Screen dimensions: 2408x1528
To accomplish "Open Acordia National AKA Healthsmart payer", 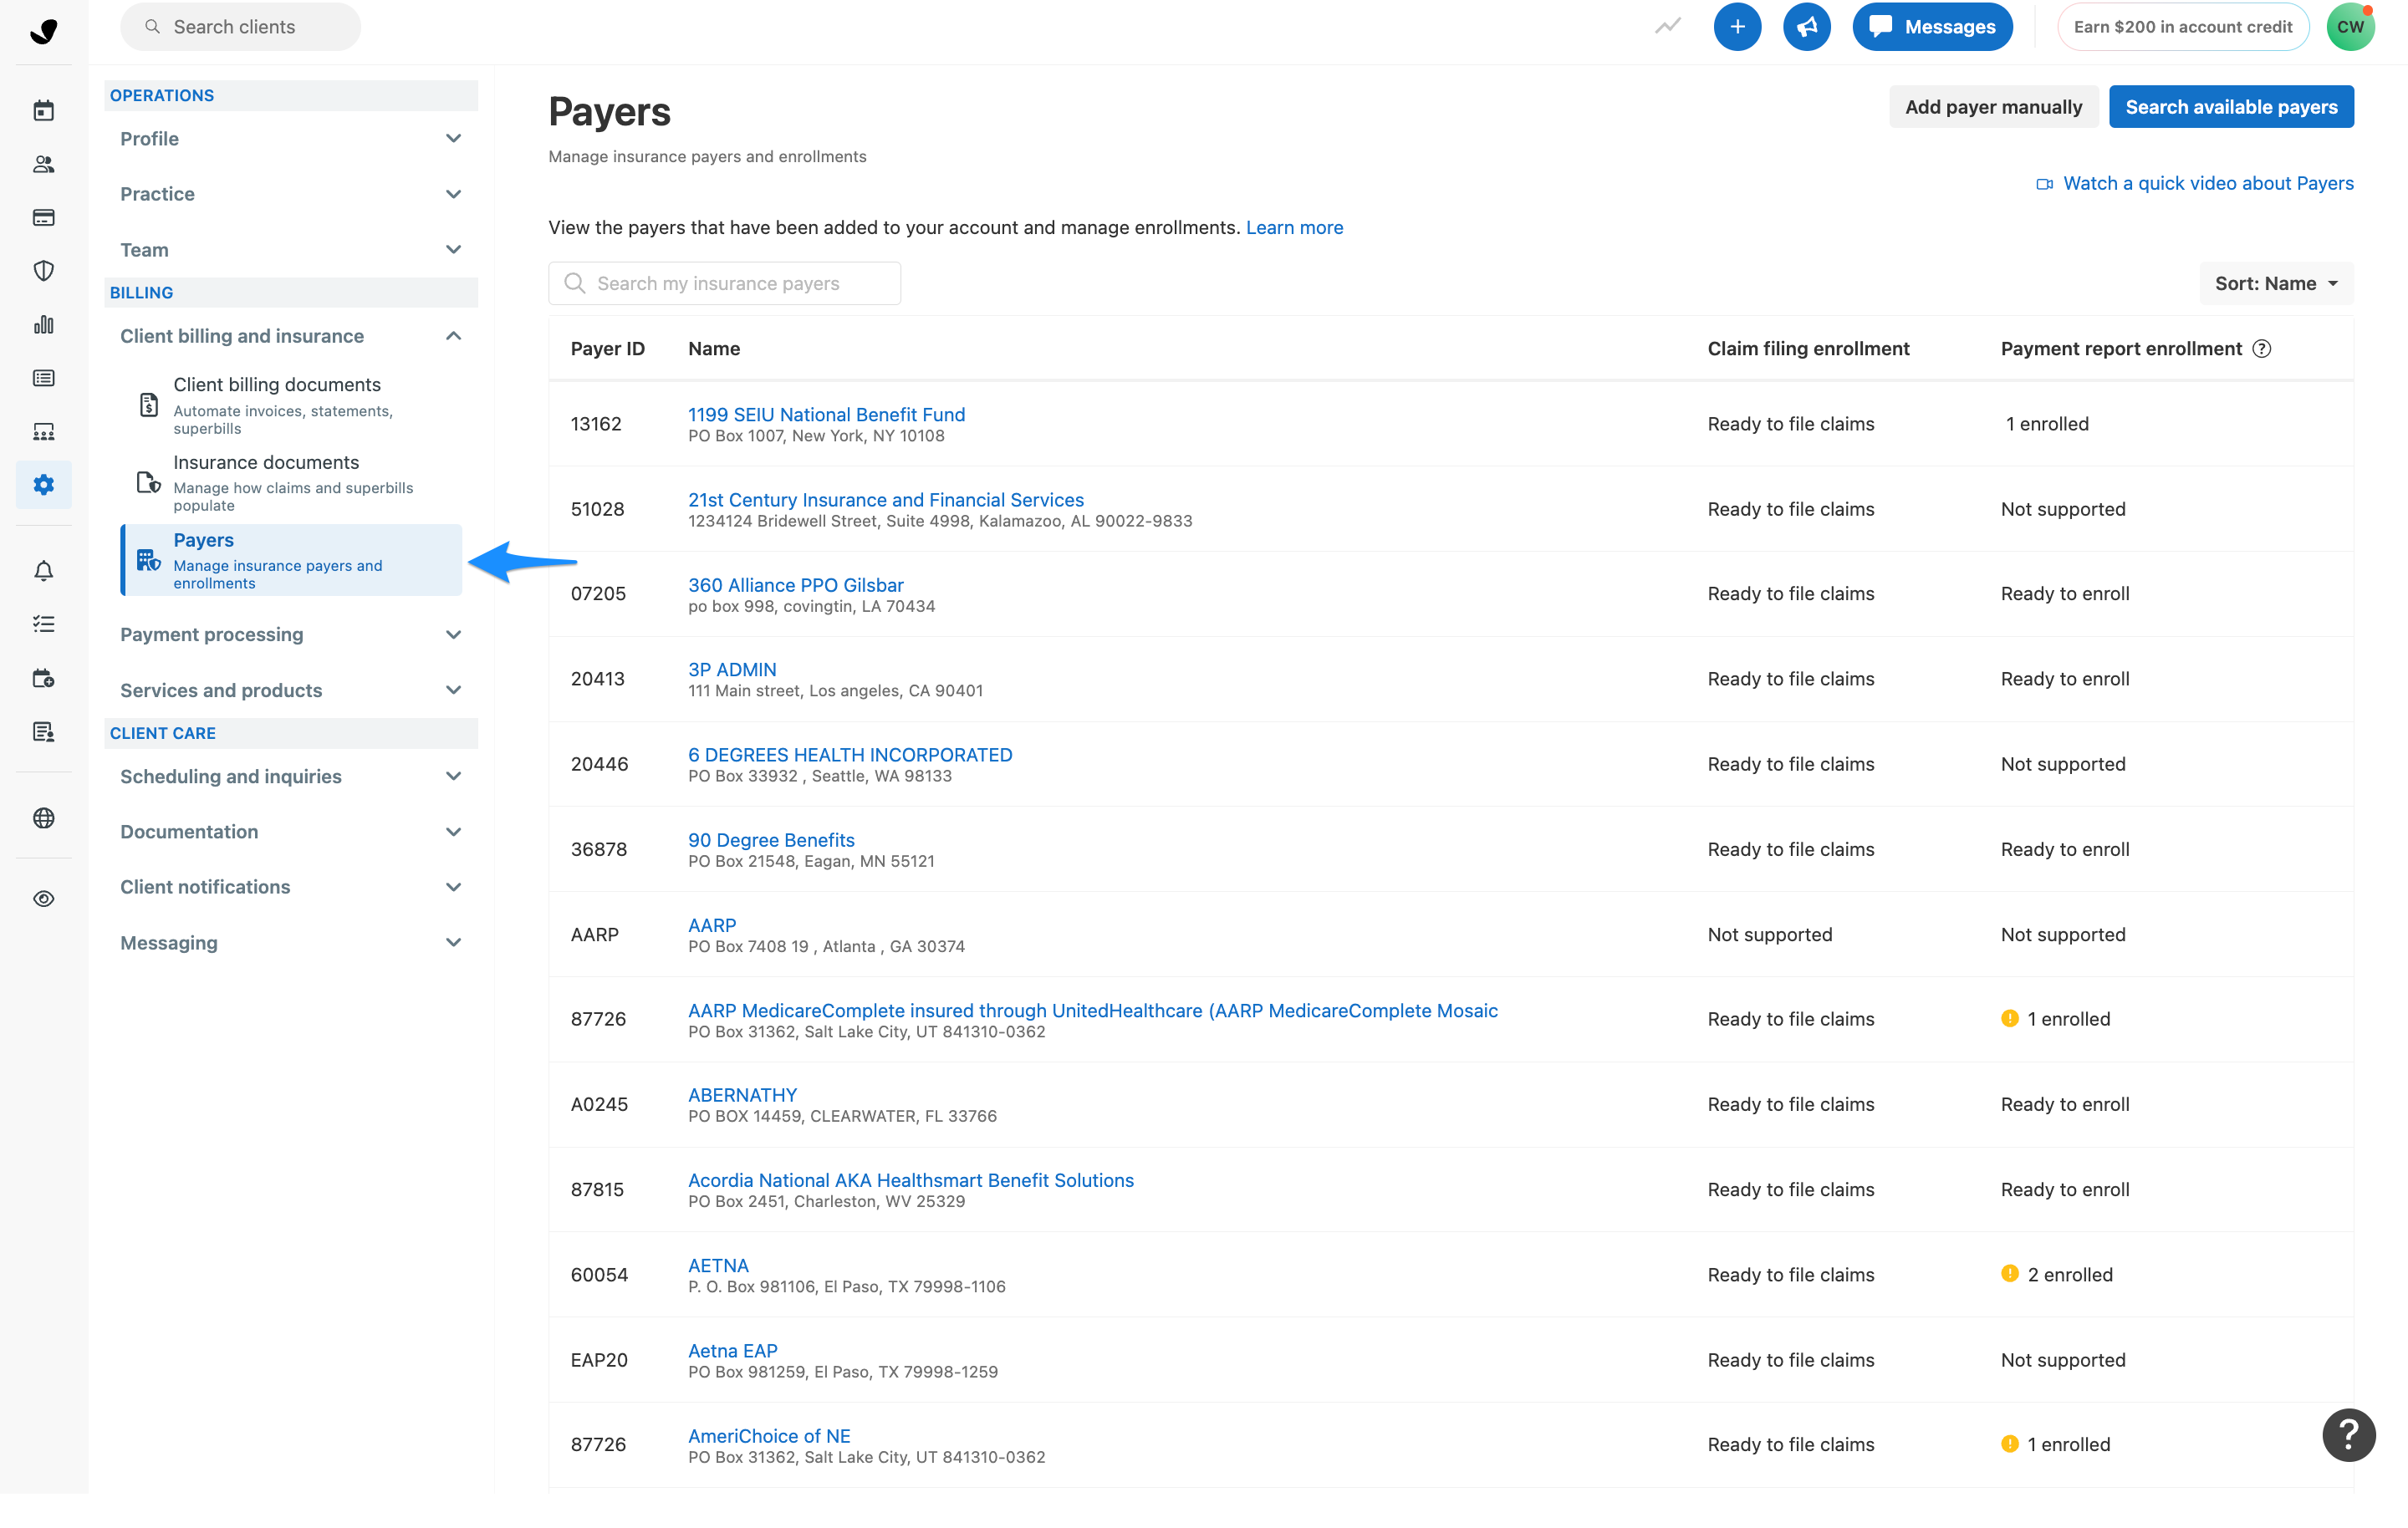I will pyautogui.click(x=911, y=1180).
